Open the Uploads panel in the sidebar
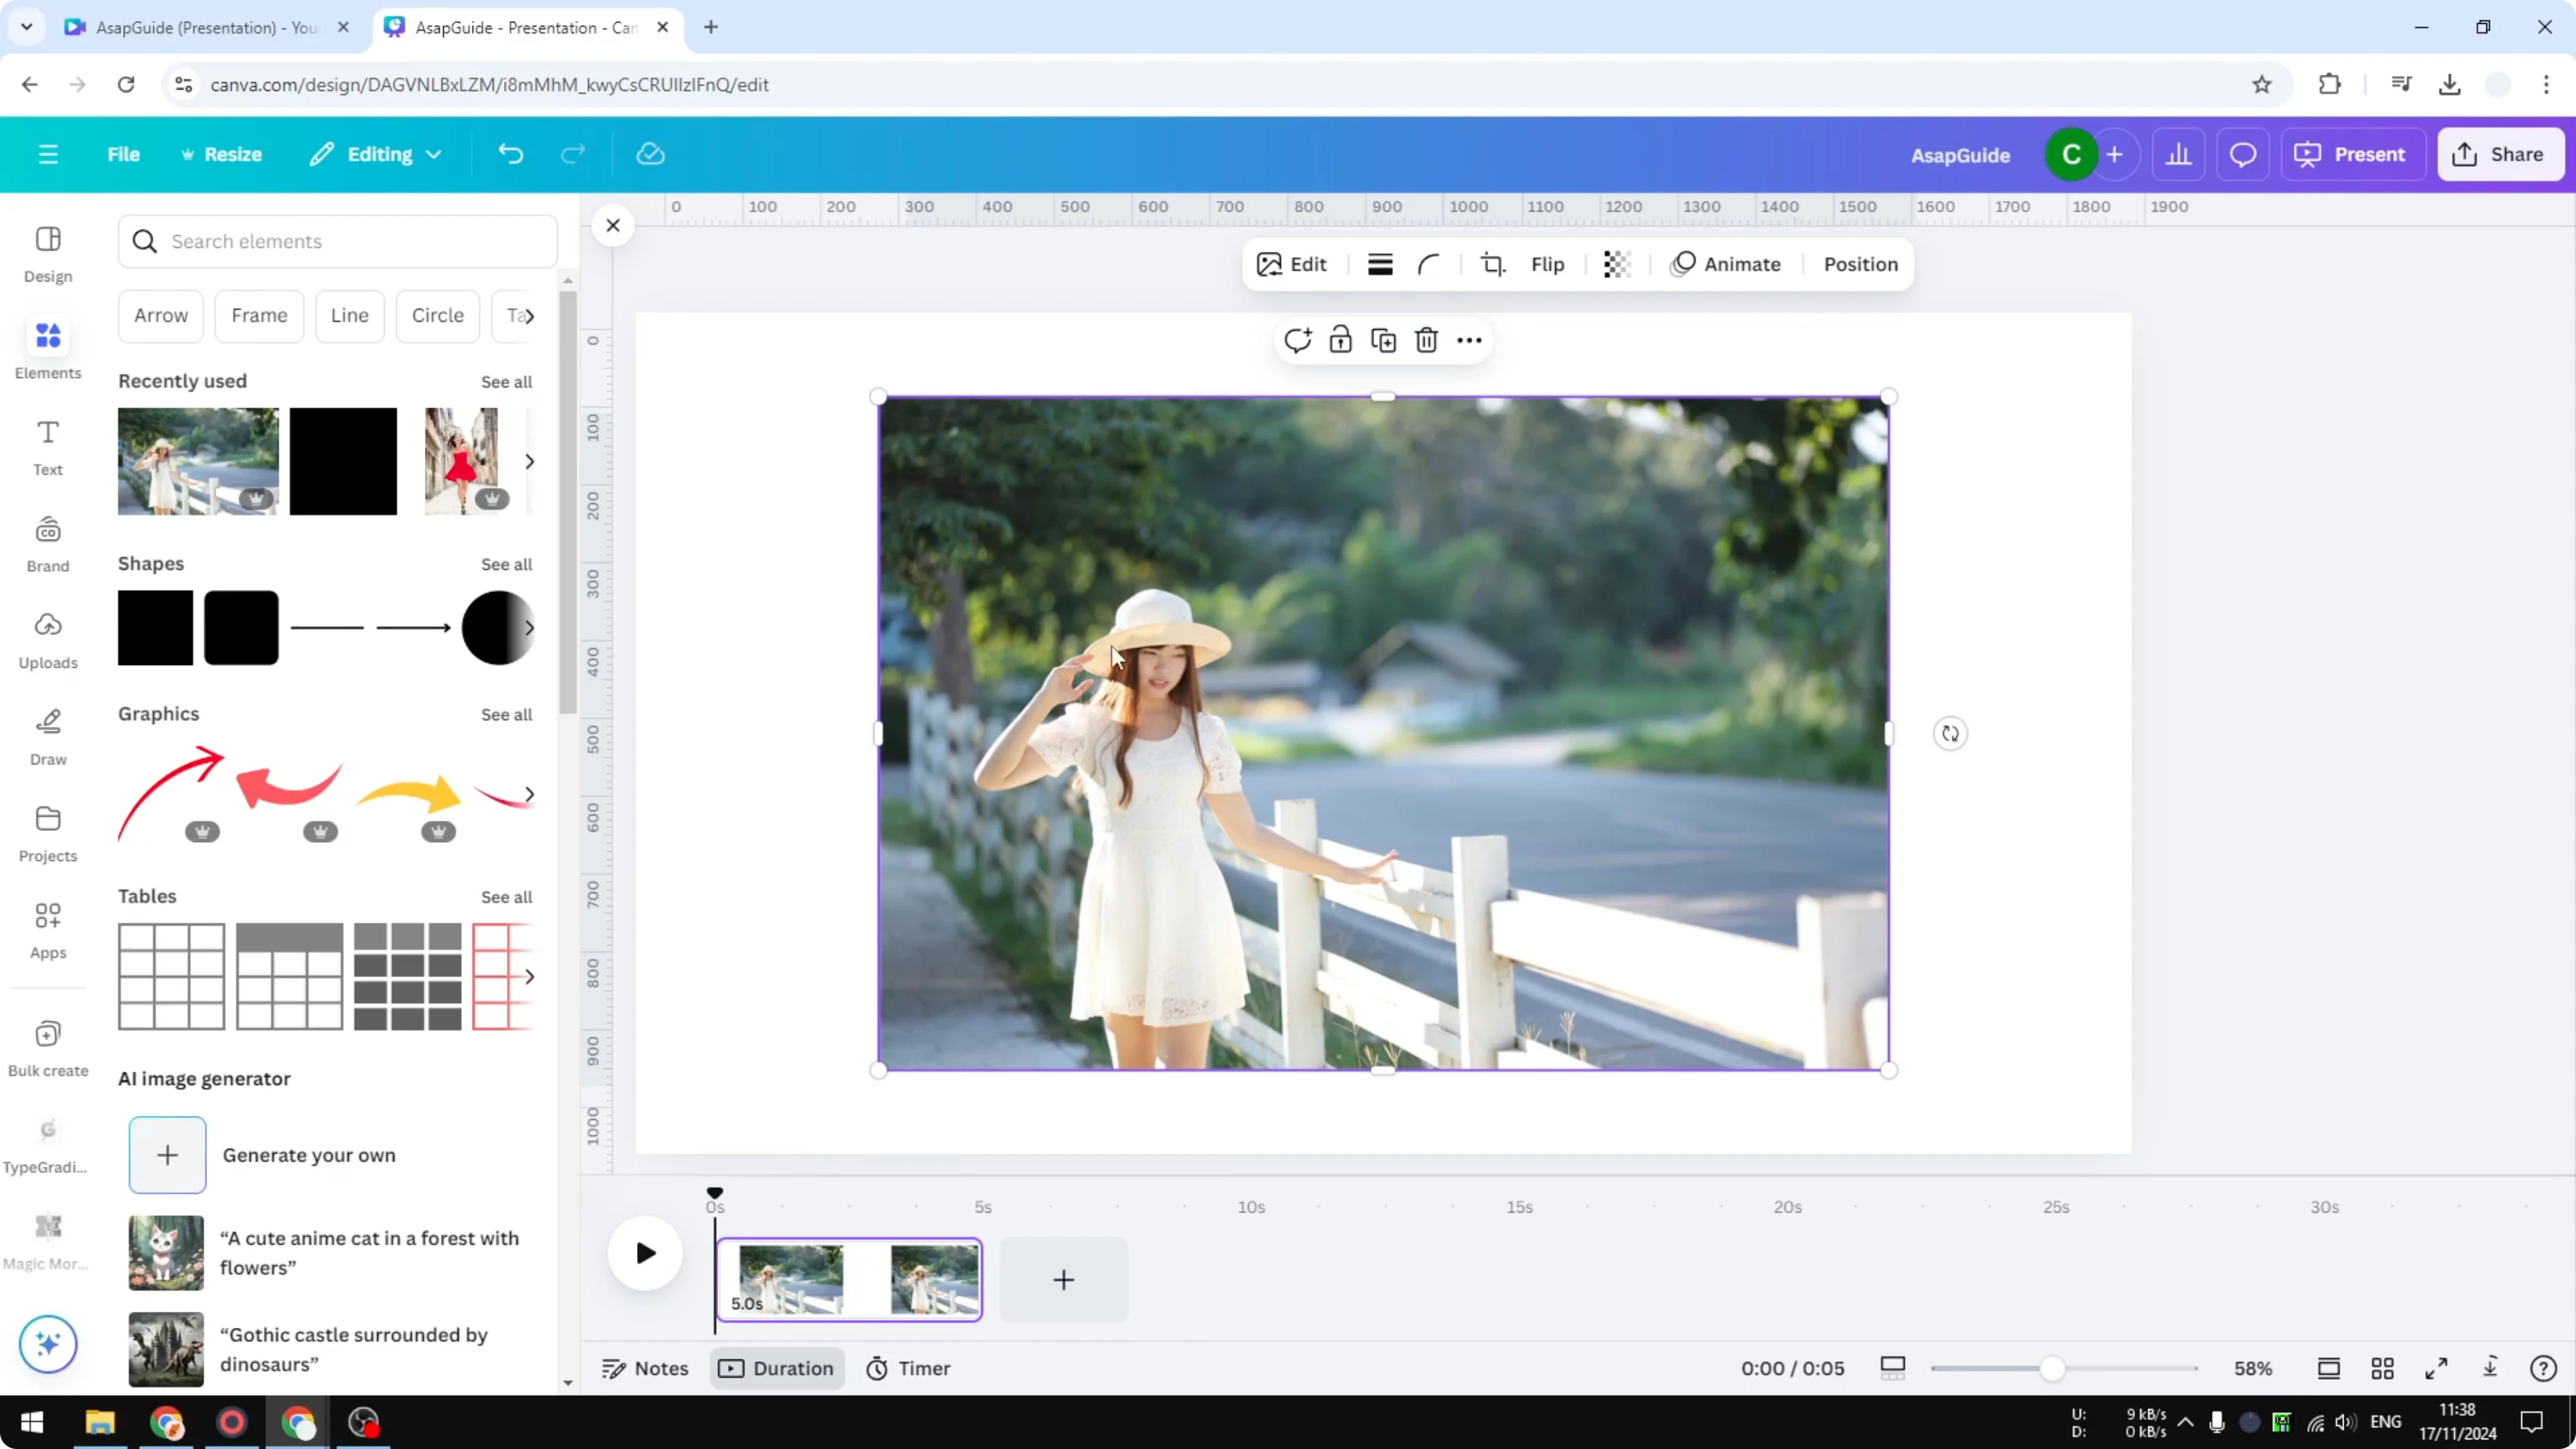 (47, 640)
